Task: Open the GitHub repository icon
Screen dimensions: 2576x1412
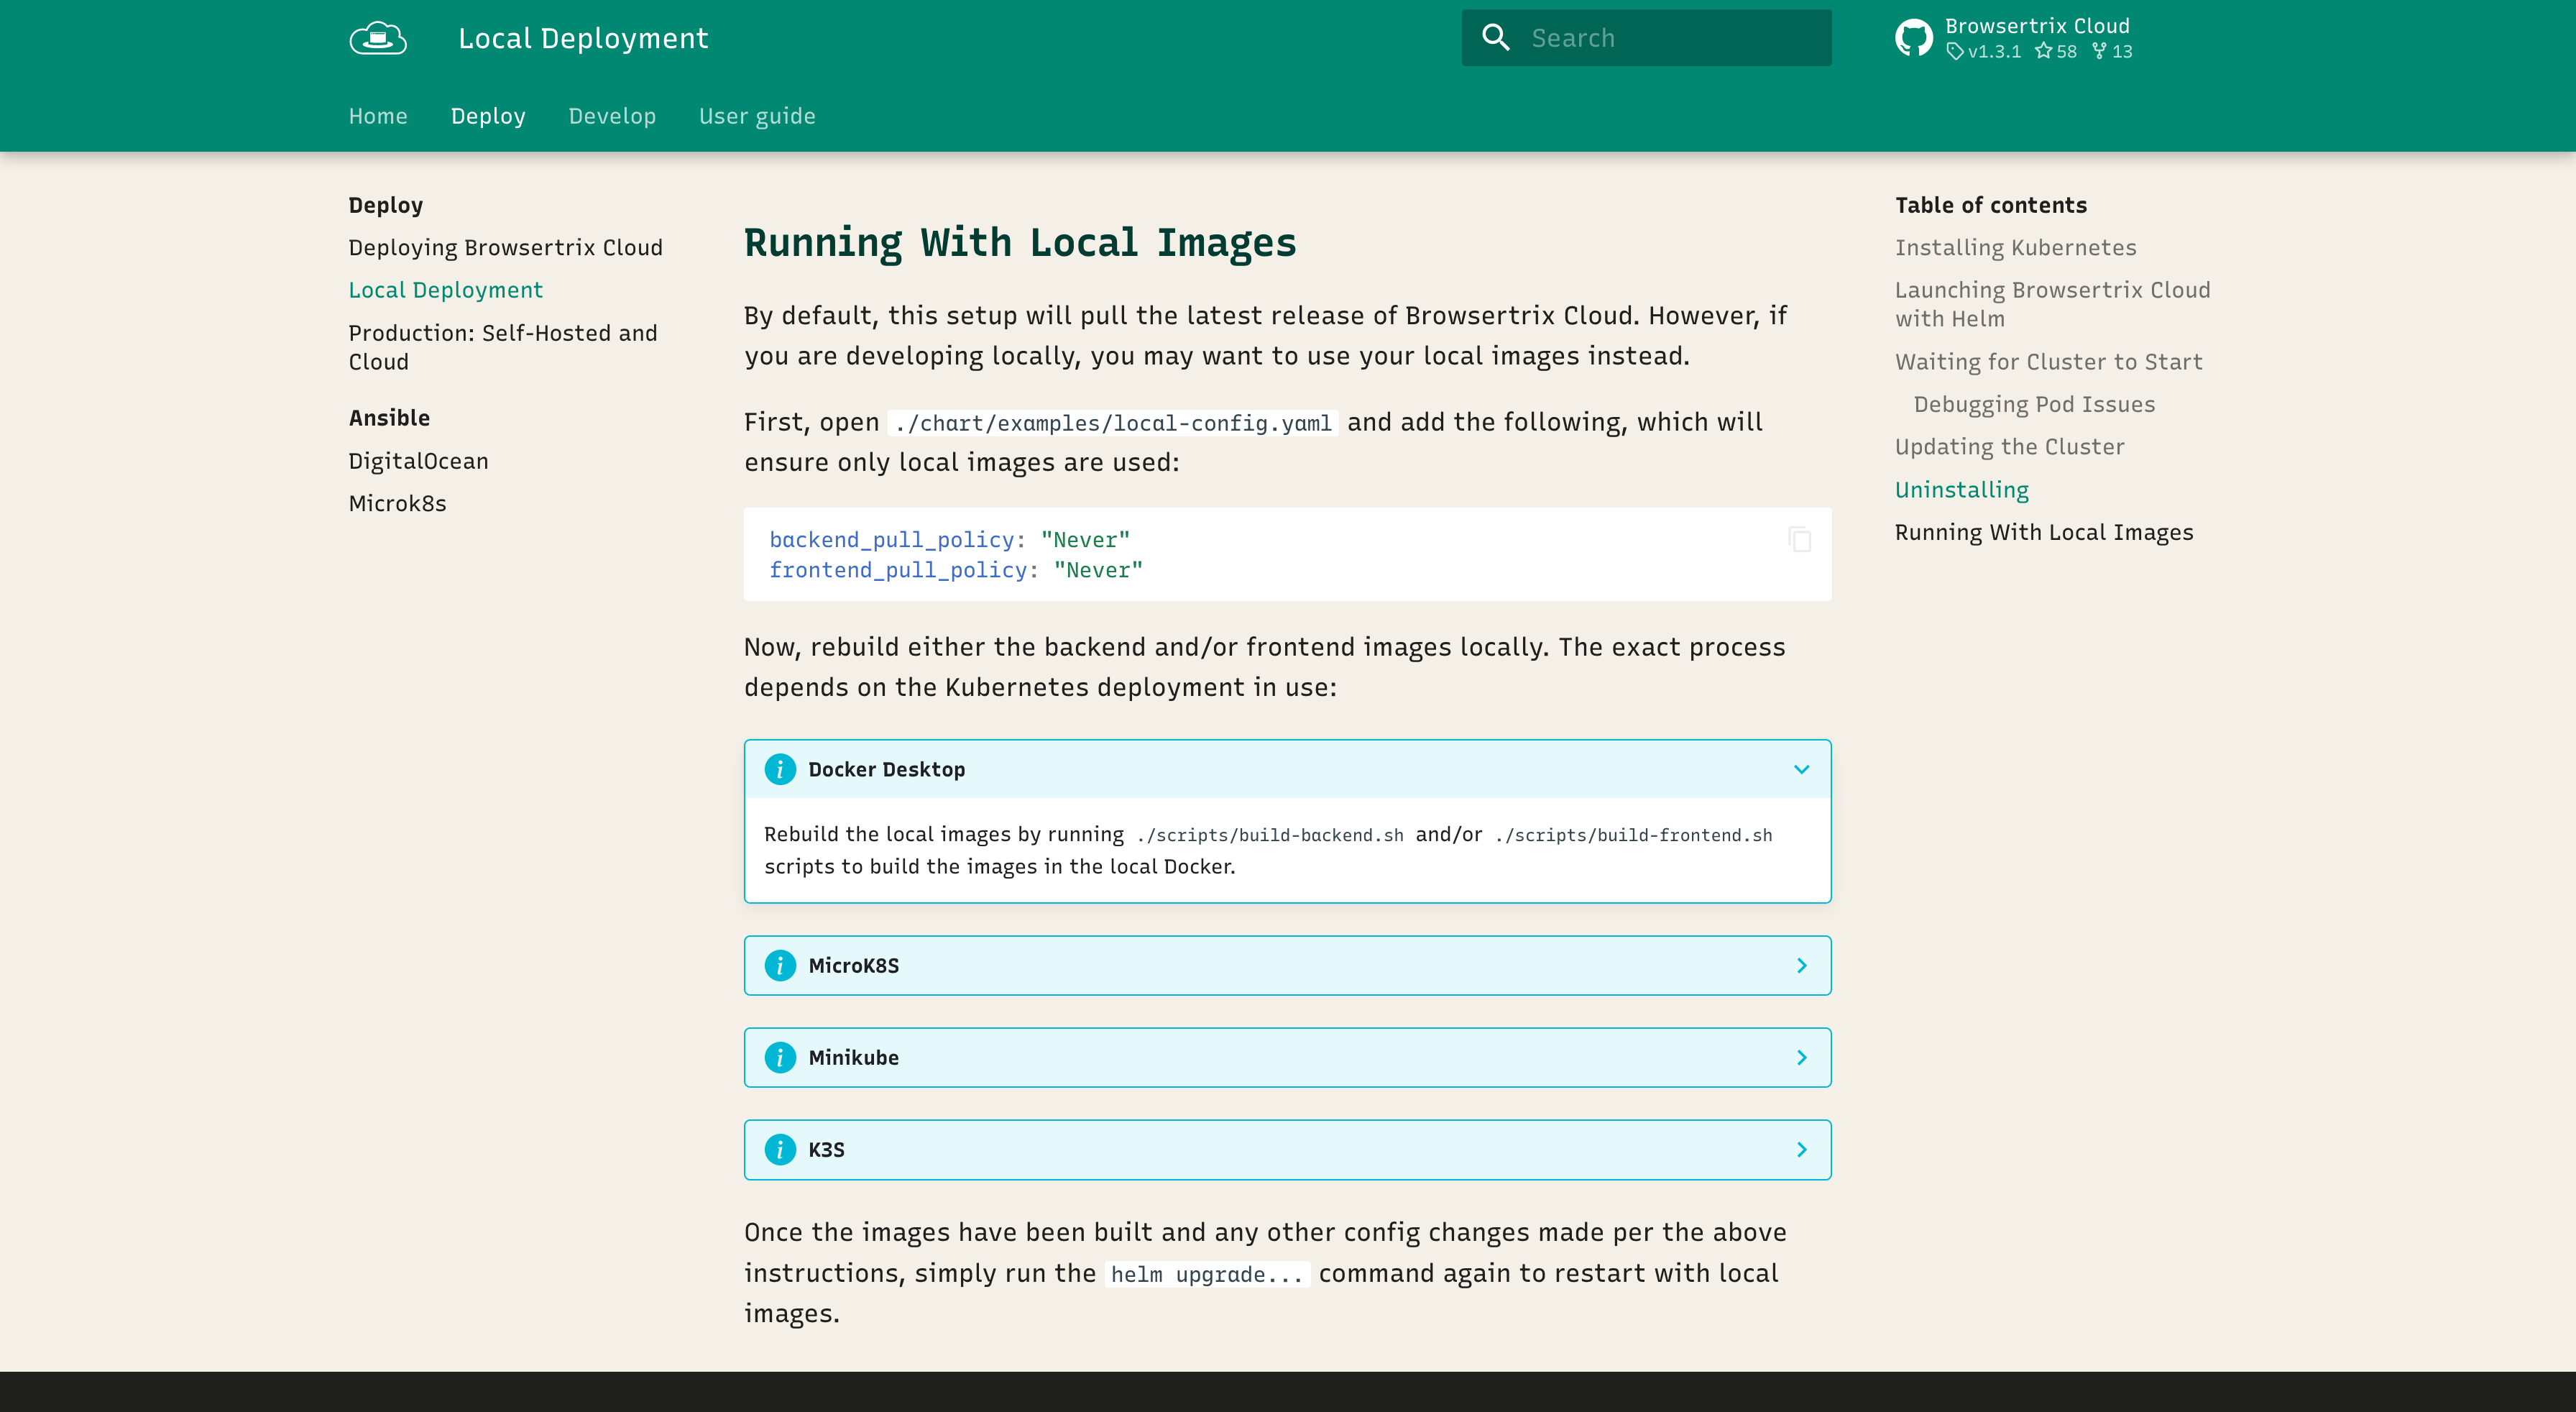Action: point(1913,38)
